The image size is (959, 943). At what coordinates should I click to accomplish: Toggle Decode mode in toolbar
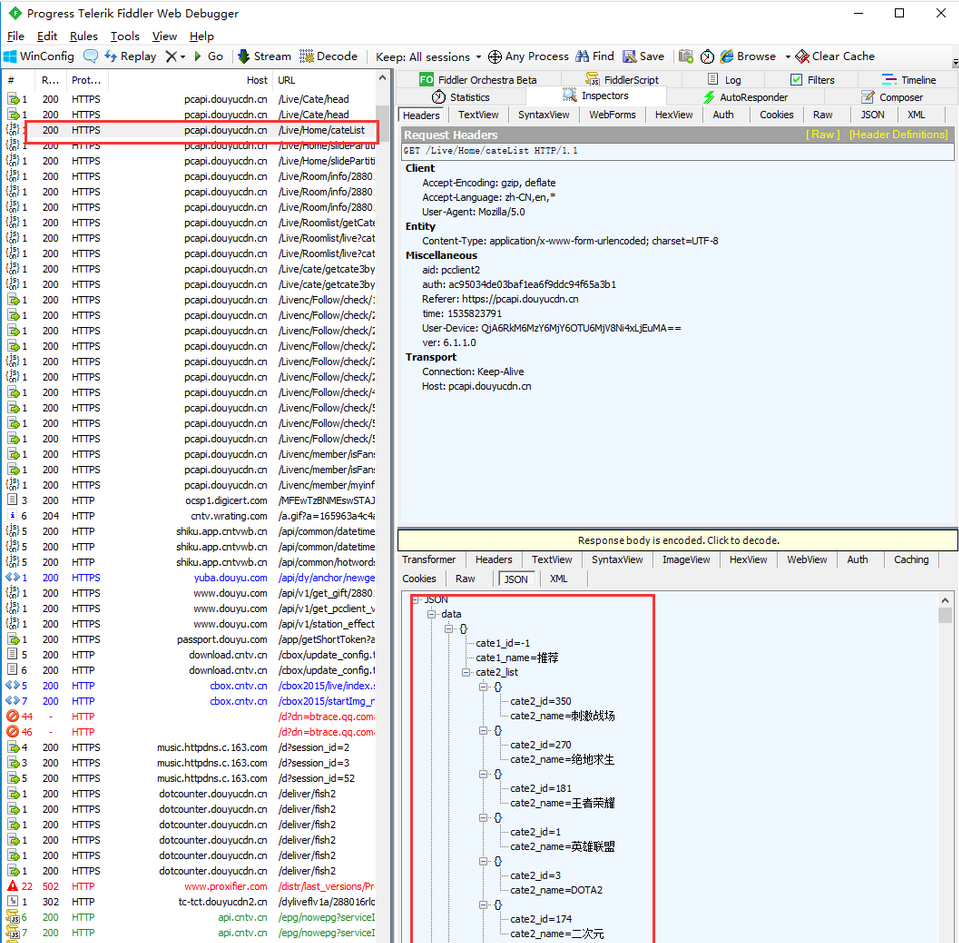coord(328,56)
